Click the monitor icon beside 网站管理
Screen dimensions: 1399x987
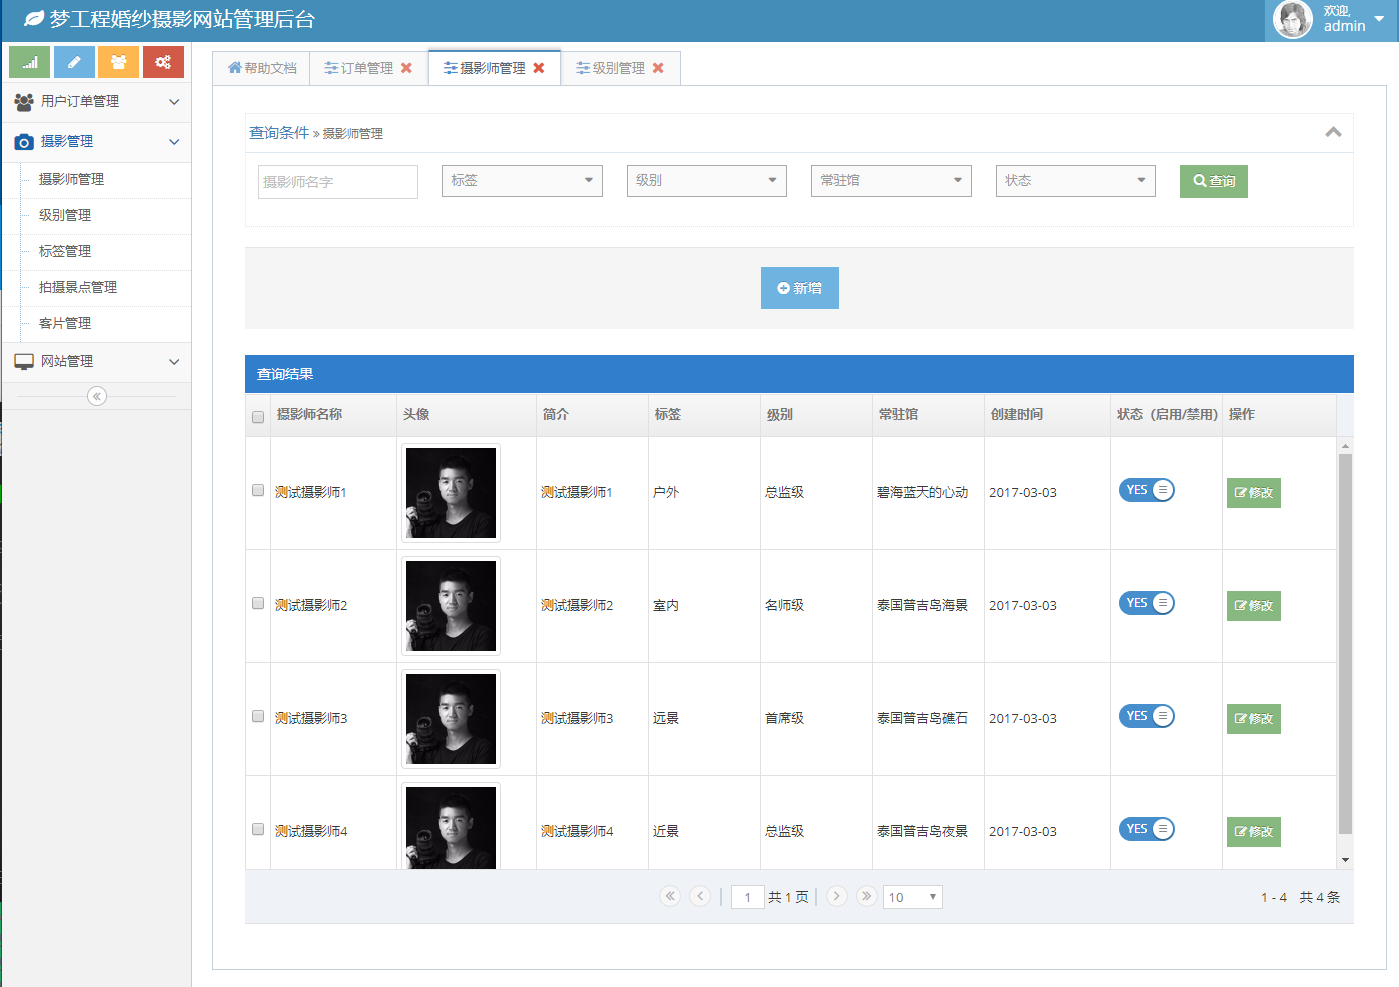click(x=24, y=361)
